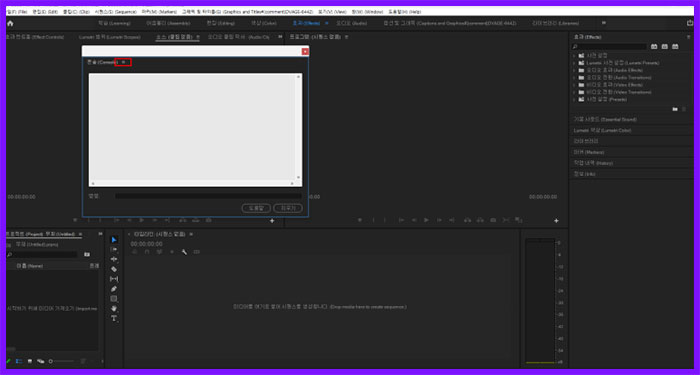Expand Audio Effects folder
700x375 pixels.
[574, 71]
